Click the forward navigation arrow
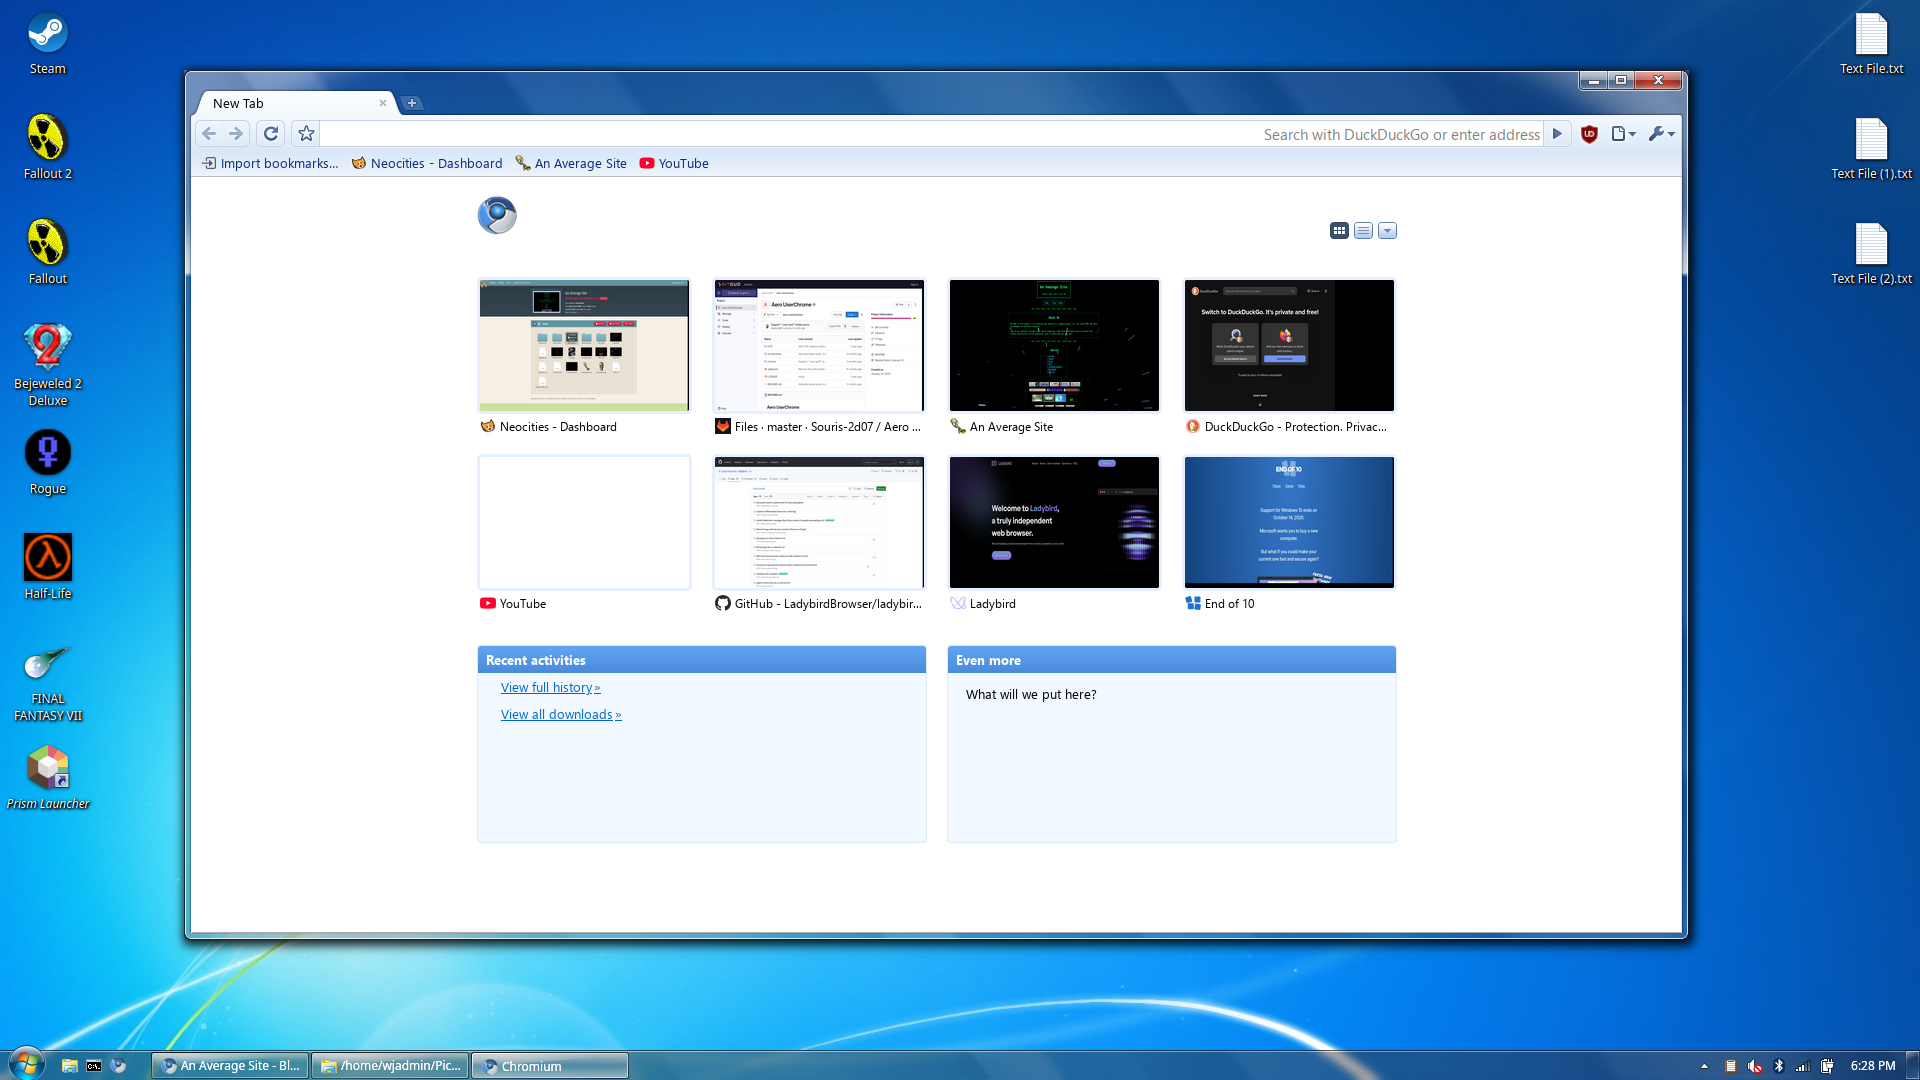Image resolution: width=1920 pixels, height=1080 pixels. click(236, 134)
